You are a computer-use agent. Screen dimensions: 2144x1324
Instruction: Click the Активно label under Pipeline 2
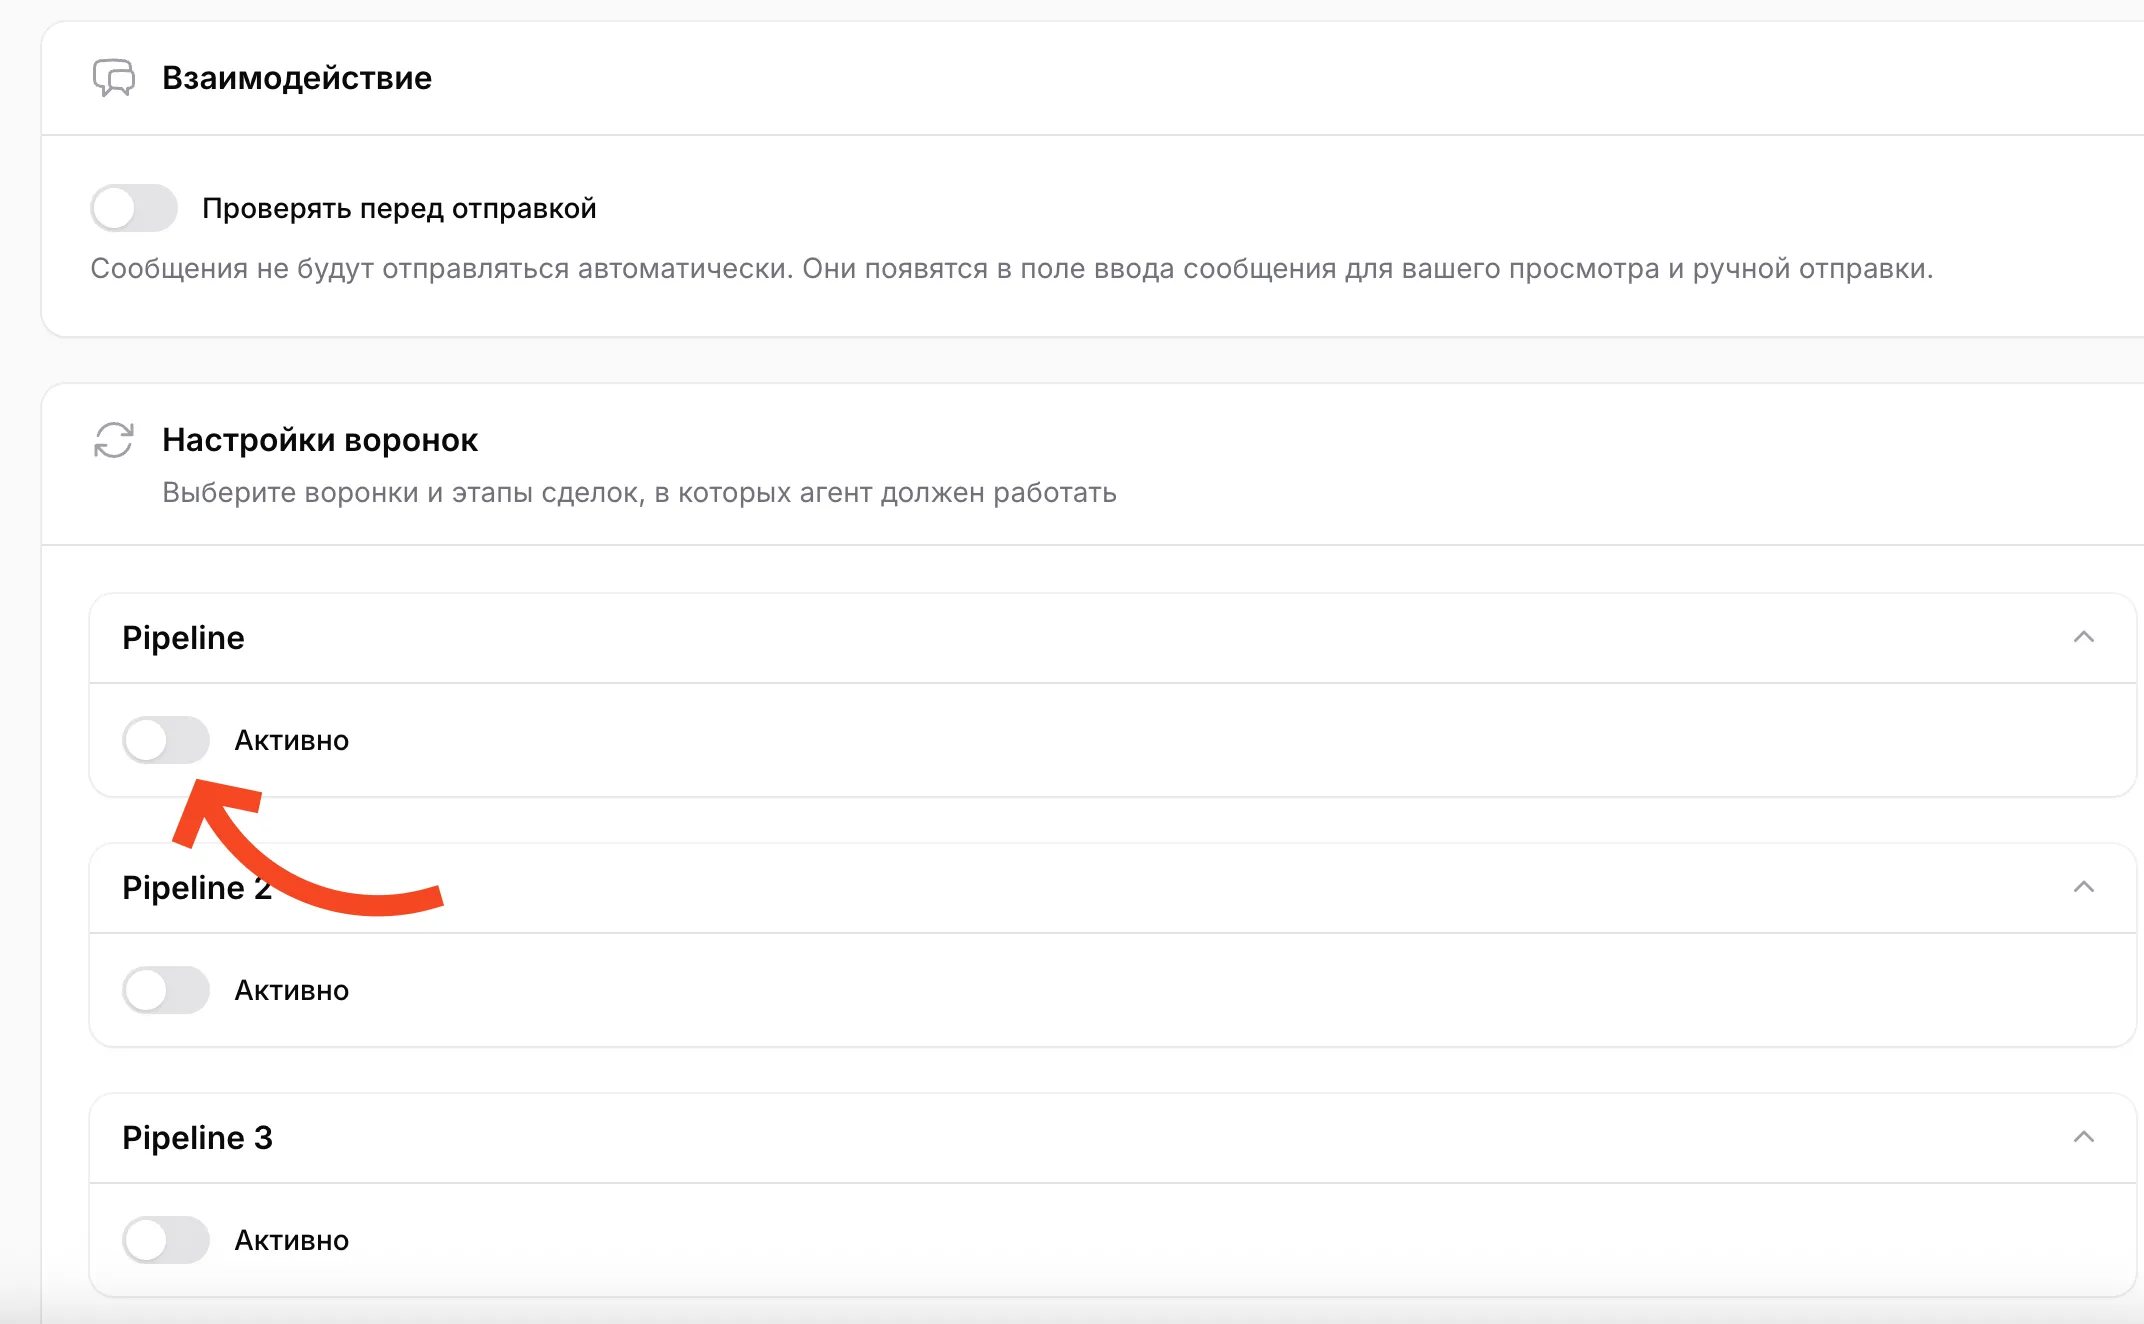291,991
